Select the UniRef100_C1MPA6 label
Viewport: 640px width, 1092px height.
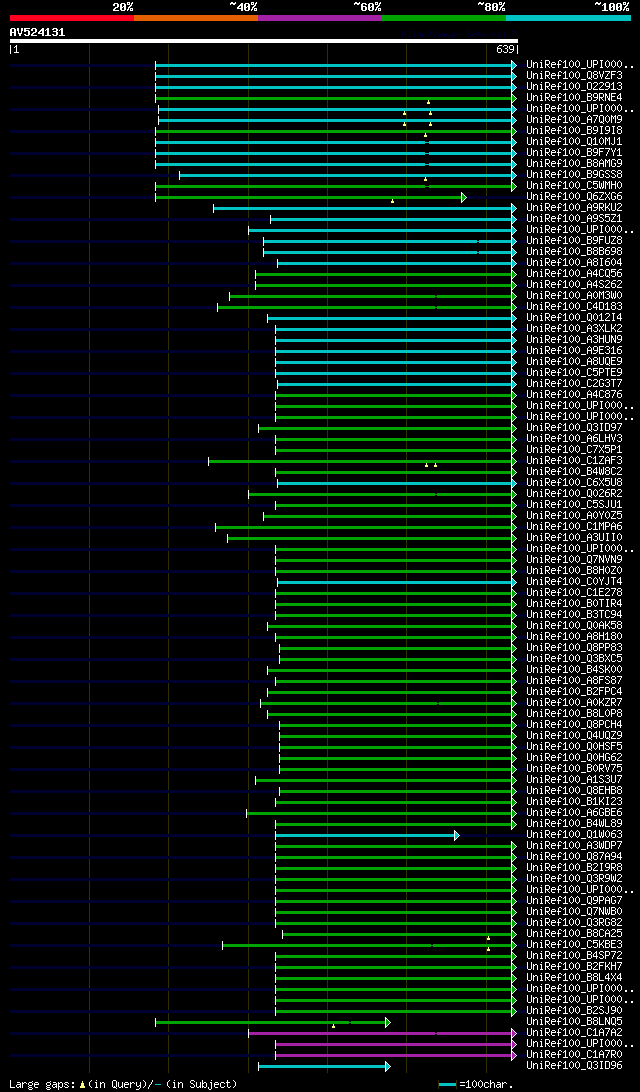pos(575,526)
